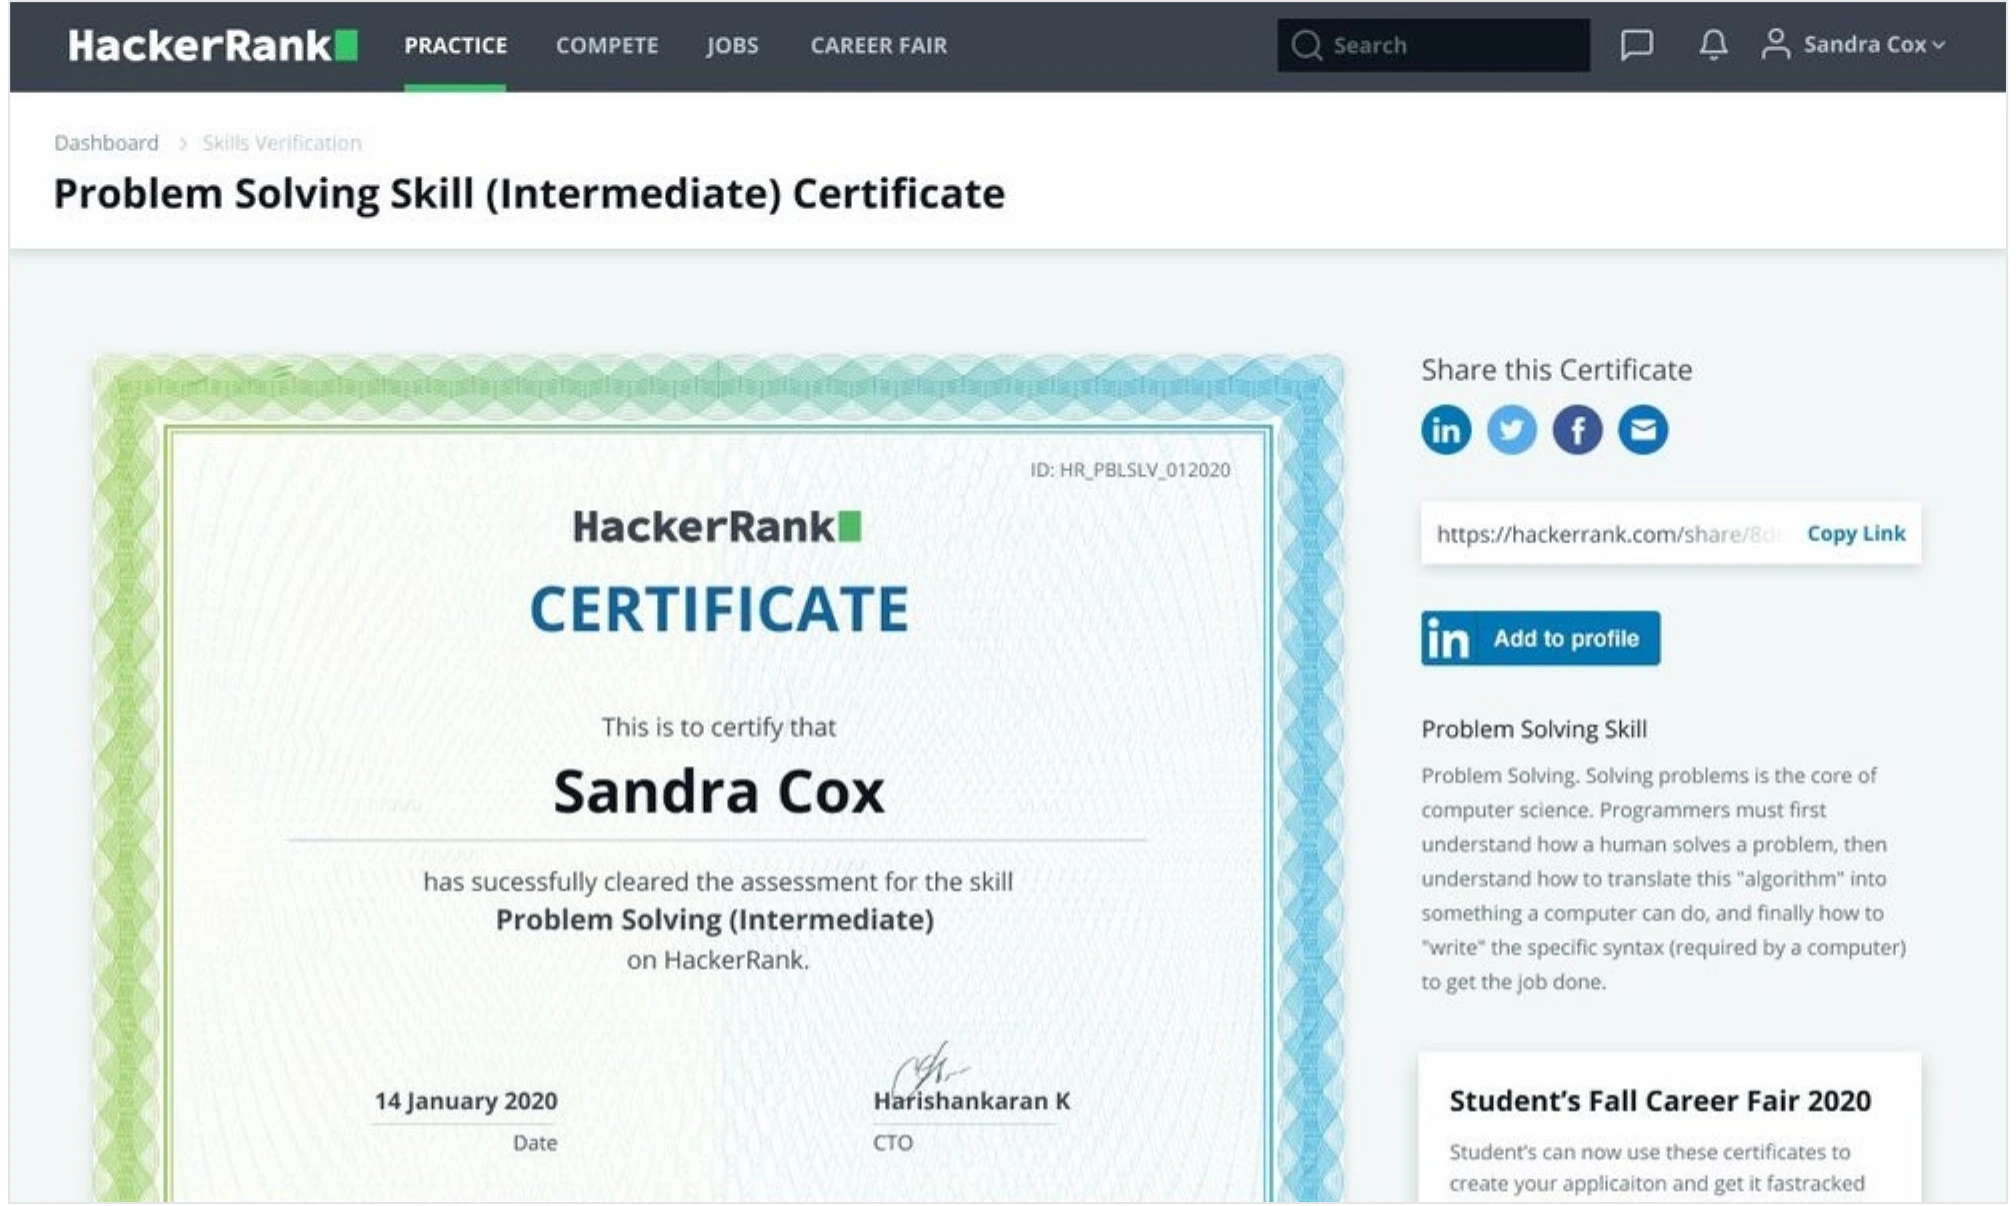
Task: Click the search magnifier icon
Action: point(1306,45)
